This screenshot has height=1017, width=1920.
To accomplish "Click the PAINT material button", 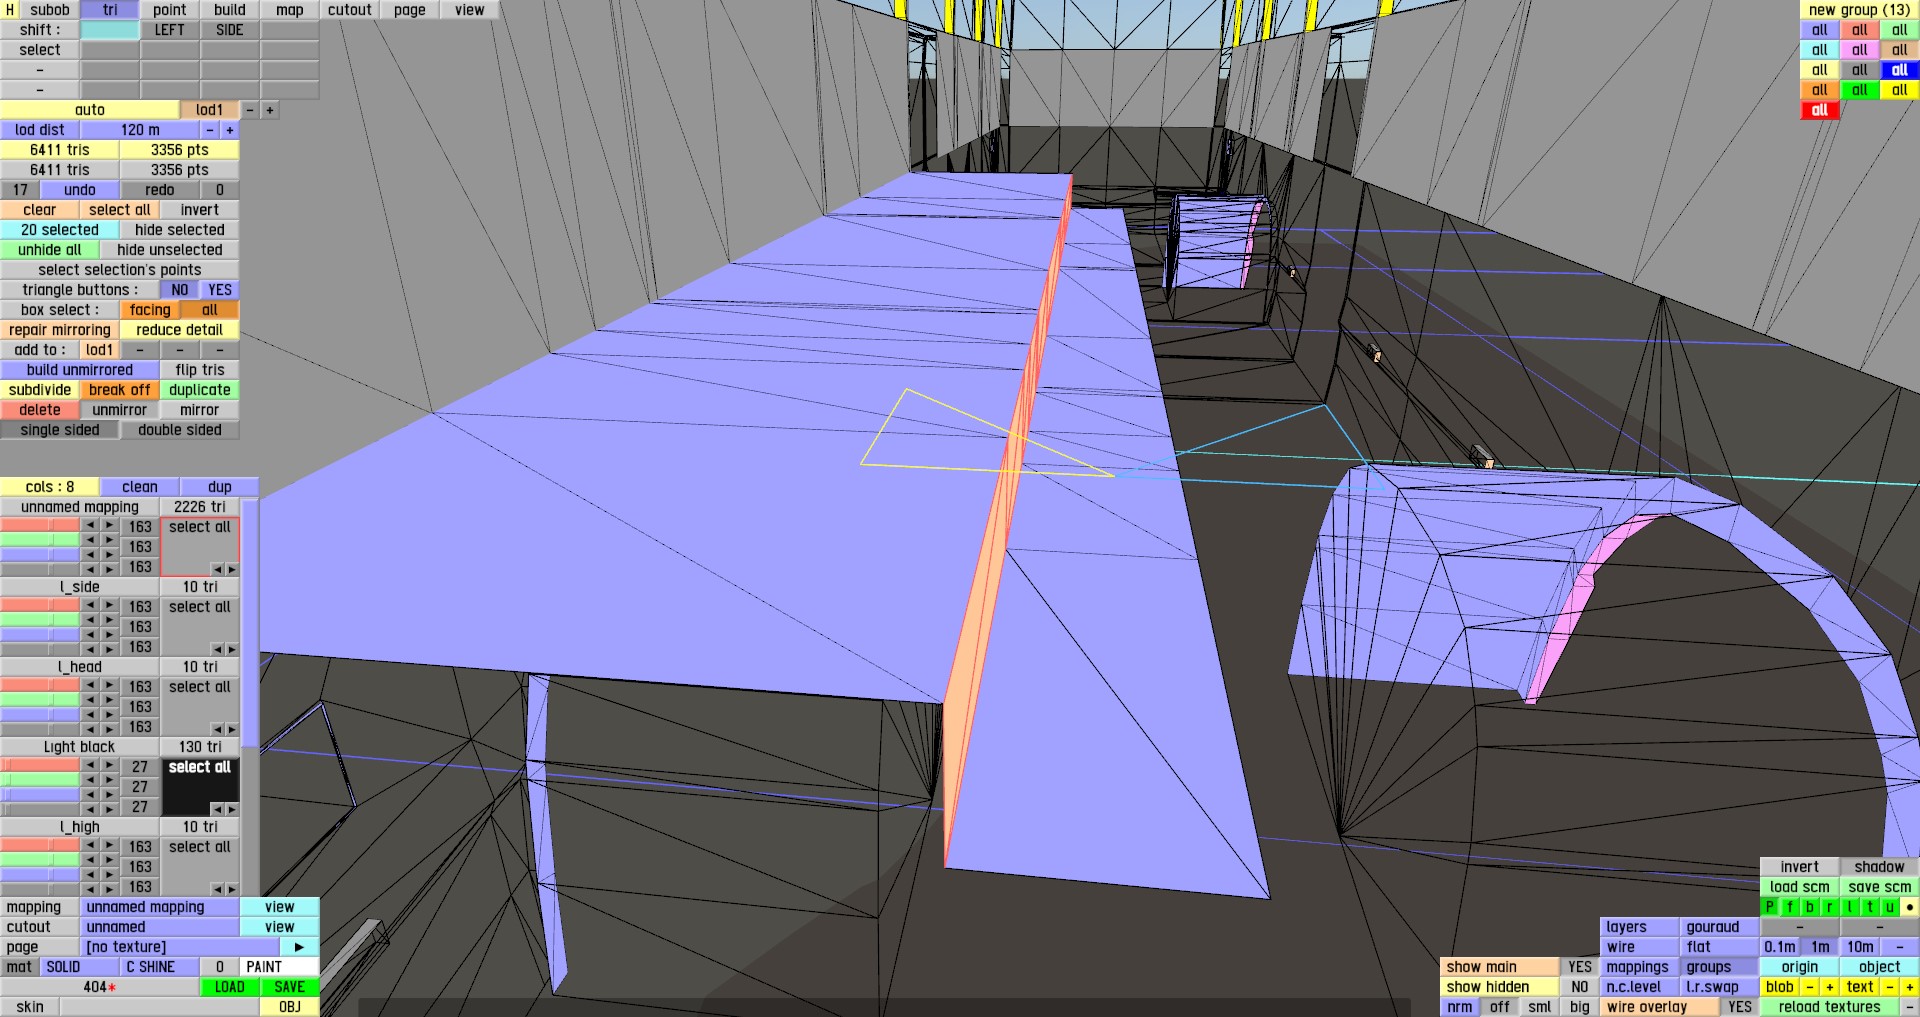I will coord(280,967).
